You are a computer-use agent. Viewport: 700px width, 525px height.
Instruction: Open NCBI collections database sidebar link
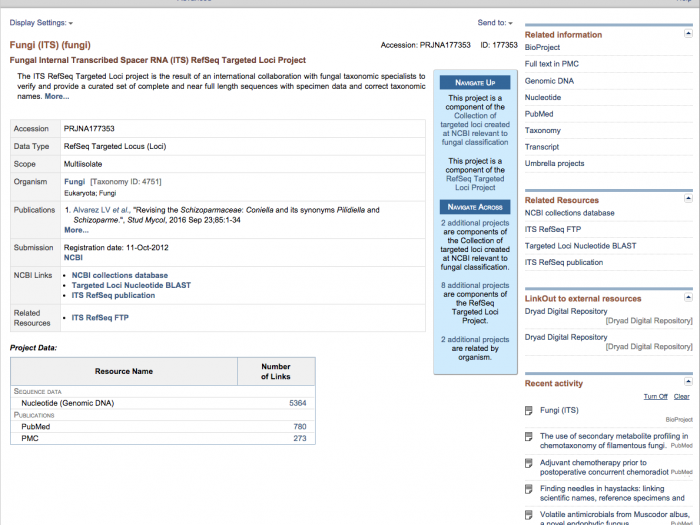(x=569, y=213)
